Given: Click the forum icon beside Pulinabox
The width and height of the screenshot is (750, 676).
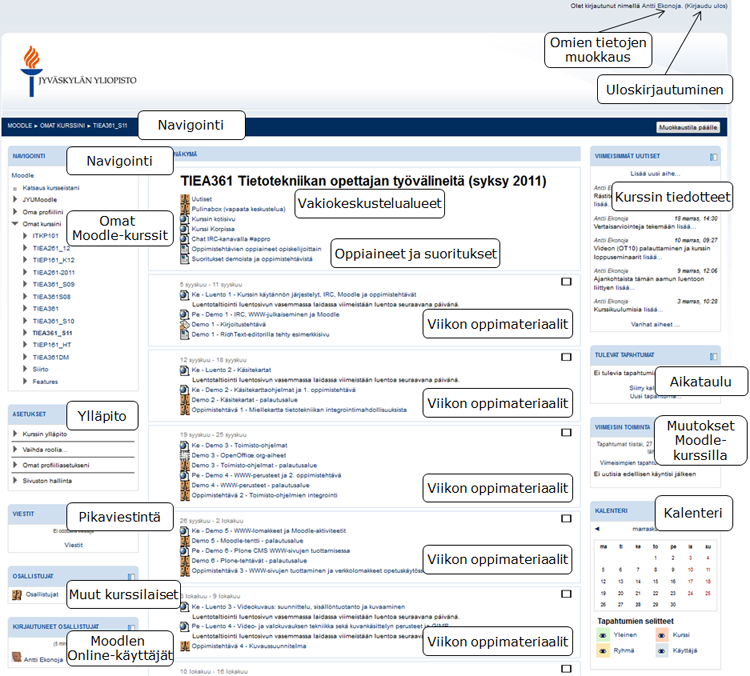Looking at the screenshot, I should [185, 209].
